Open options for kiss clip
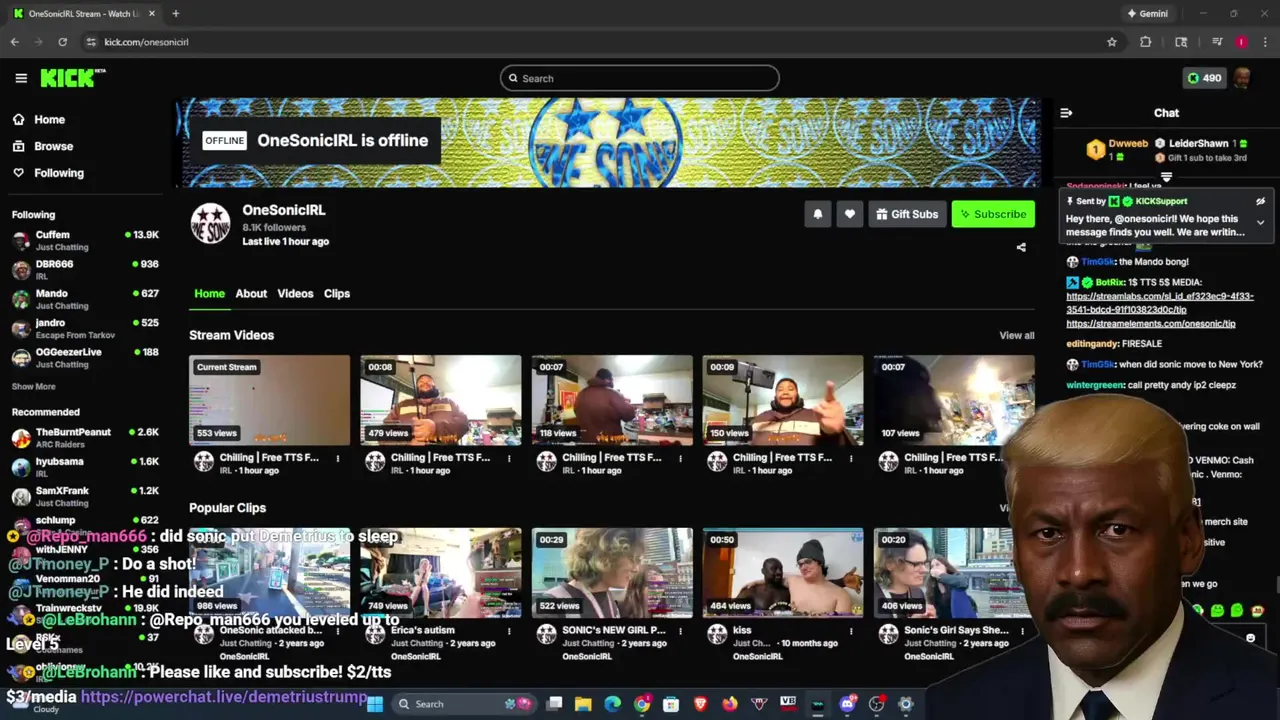The width and height of the screenshot is (1280, 720). 851,632
